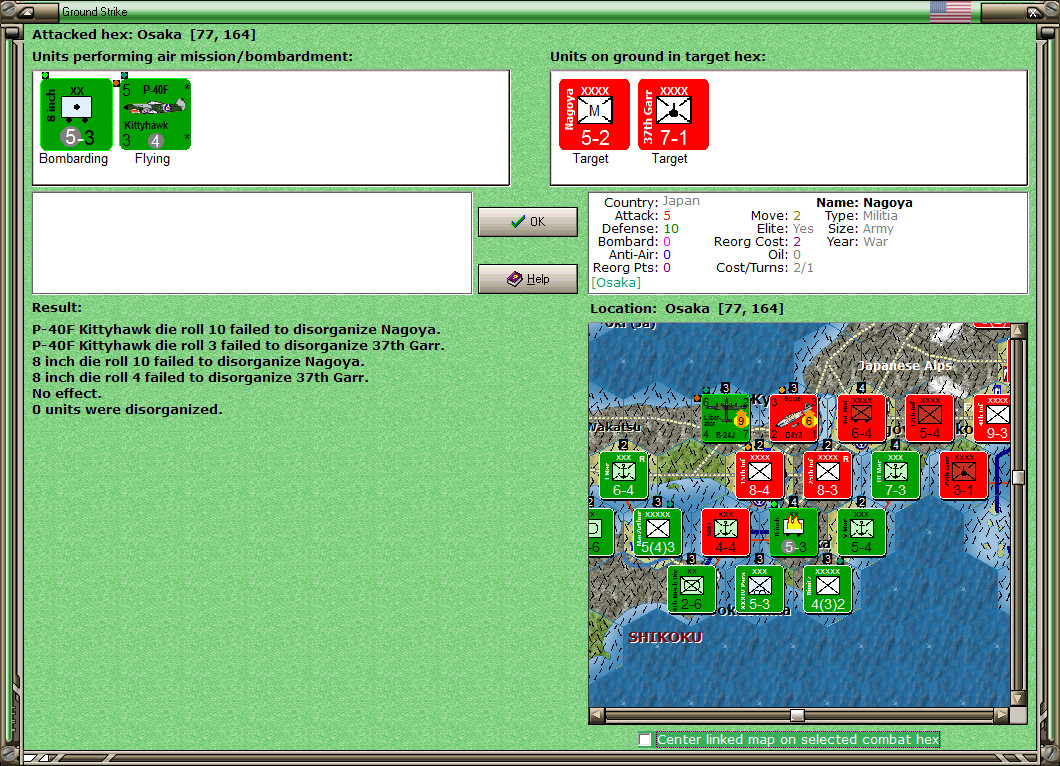The height and width of the screenshot is (766, 1060).
Task: Click the empty message text box
Action: (x=251, y=243)
